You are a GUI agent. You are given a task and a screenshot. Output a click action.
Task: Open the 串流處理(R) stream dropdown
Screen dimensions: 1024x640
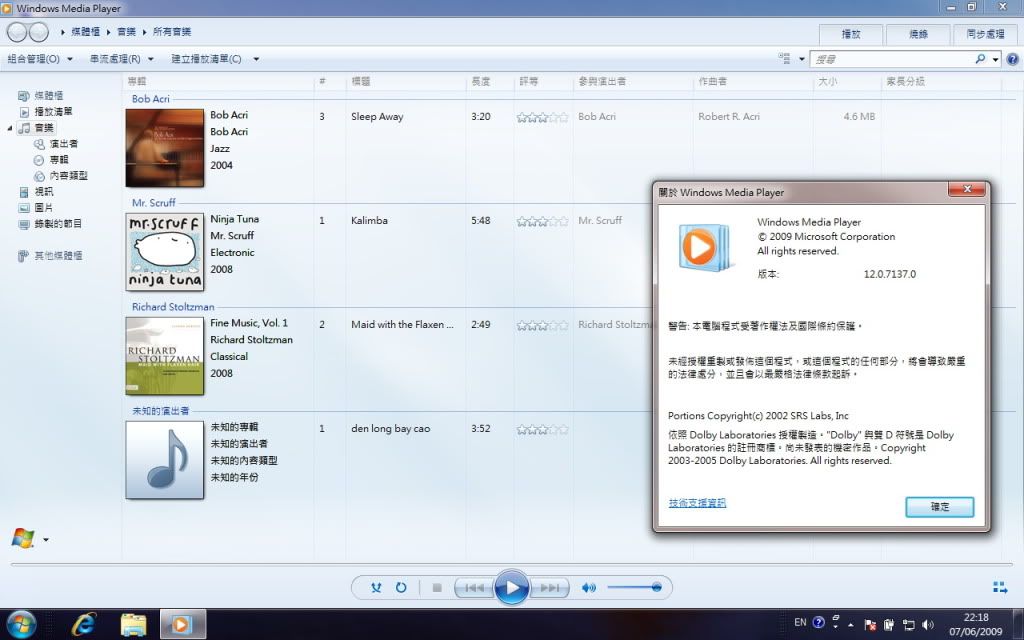[x=121, y=59]
